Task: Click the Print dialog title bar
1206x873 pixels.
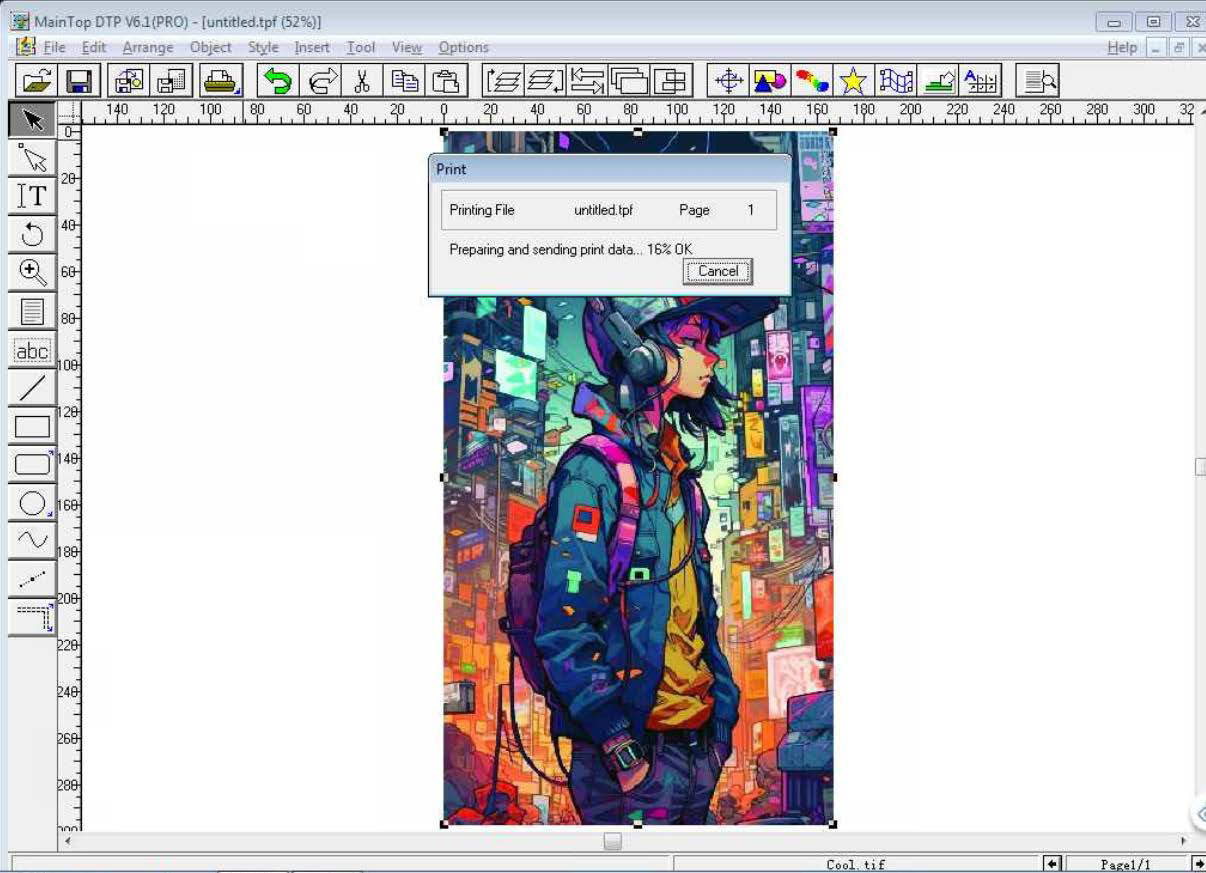Action: [609, 169]
